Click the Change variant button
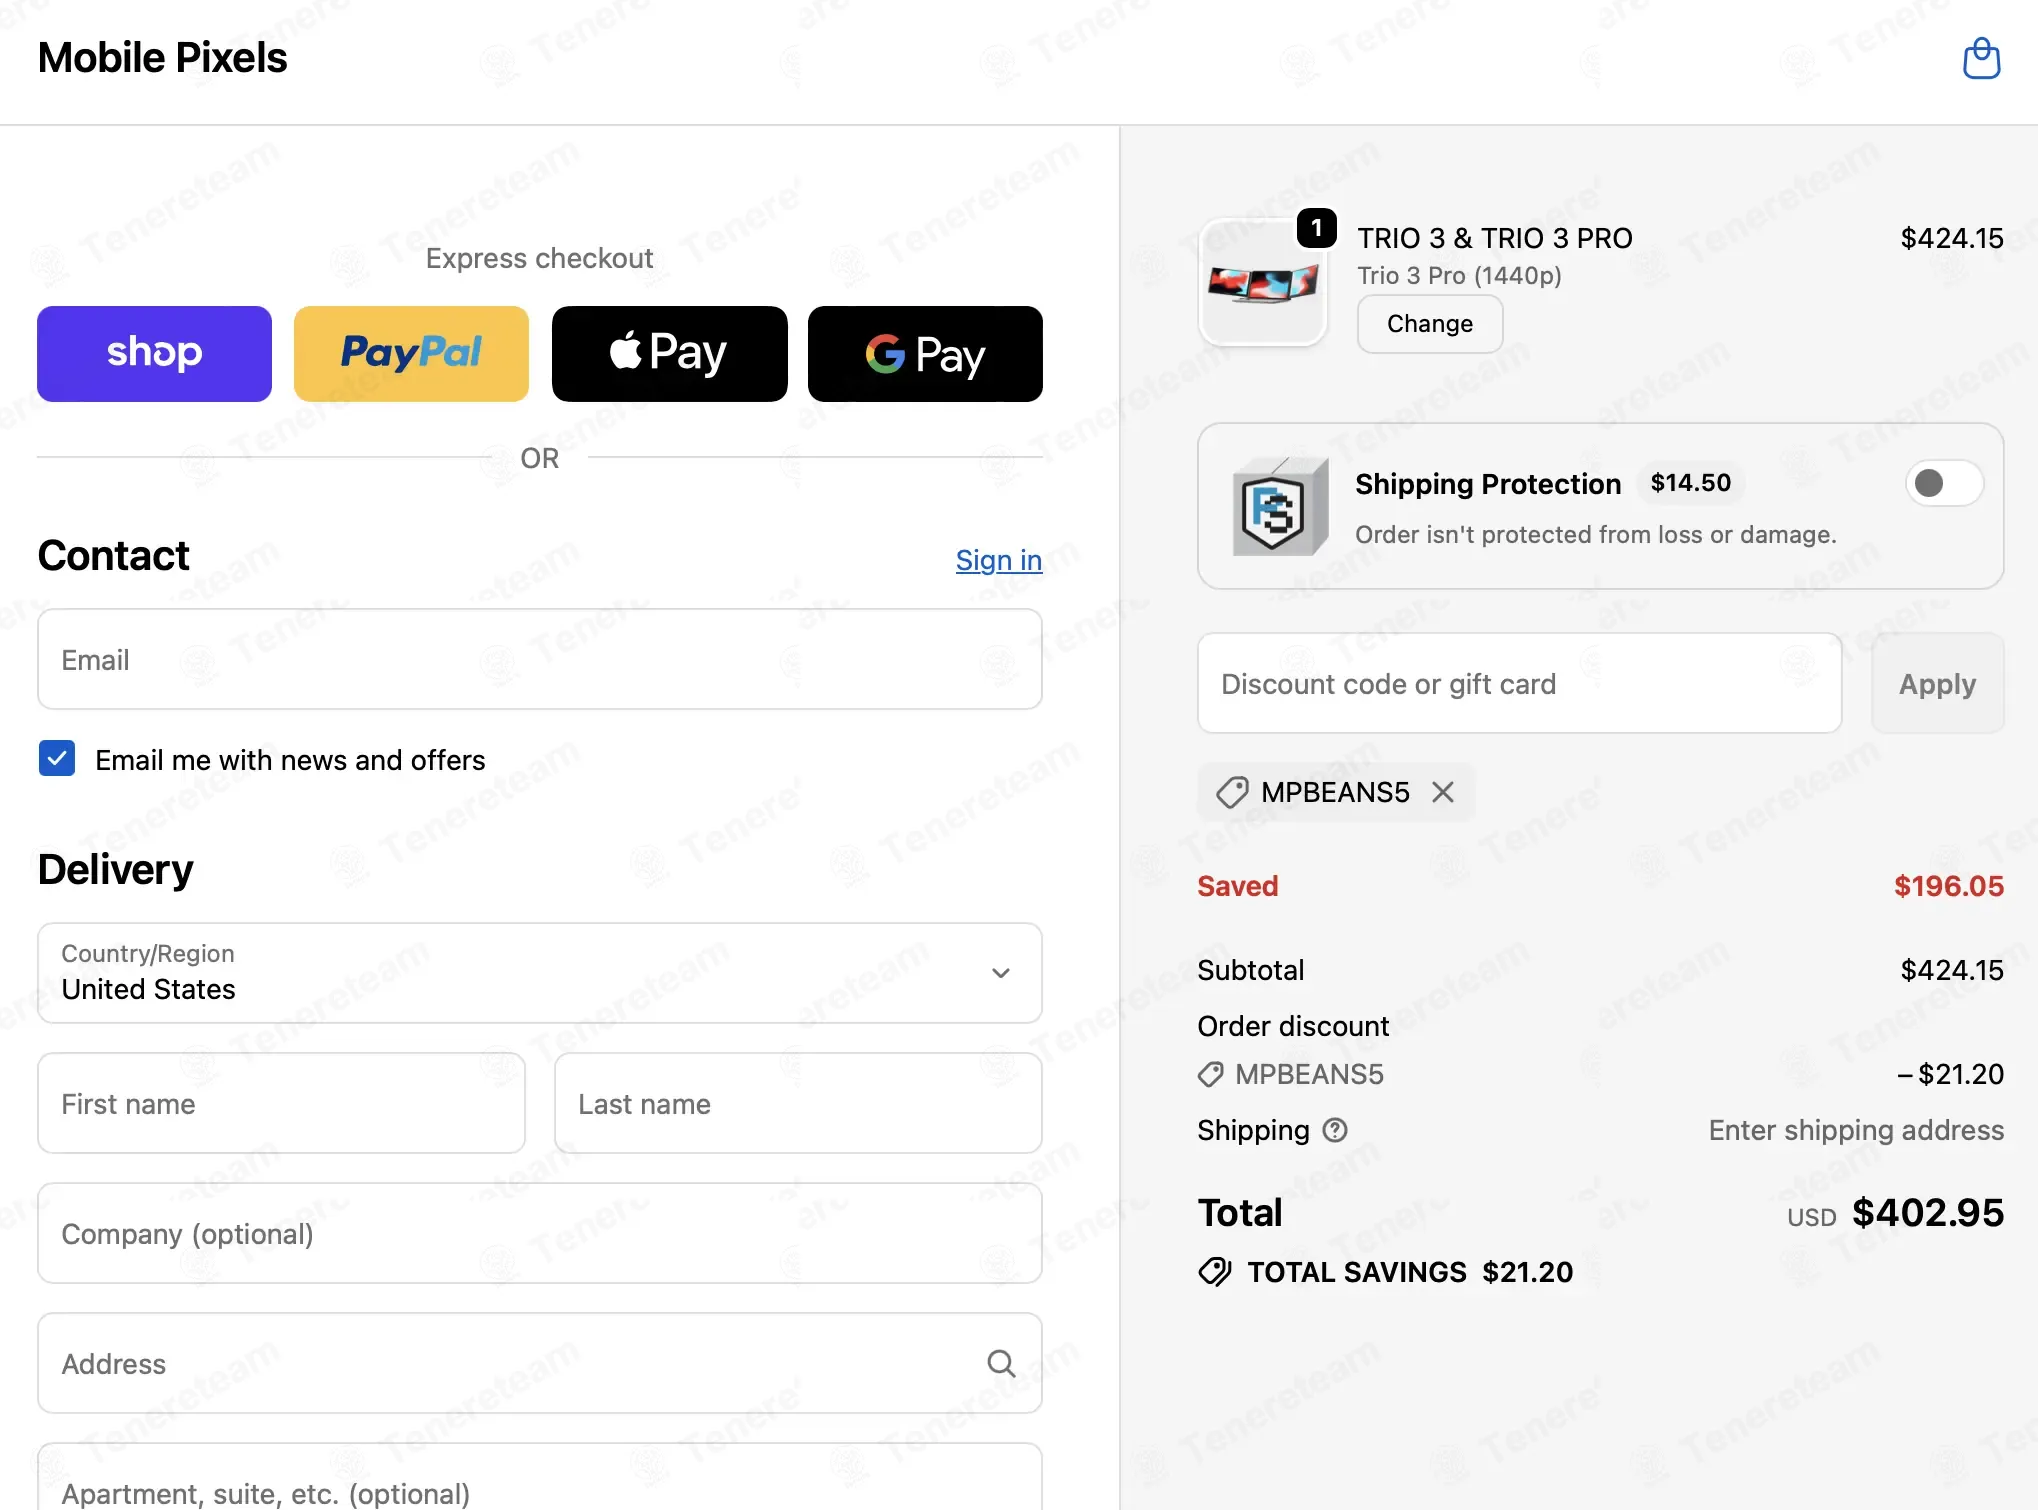 pyautogui.click(x=1430, y=324)
